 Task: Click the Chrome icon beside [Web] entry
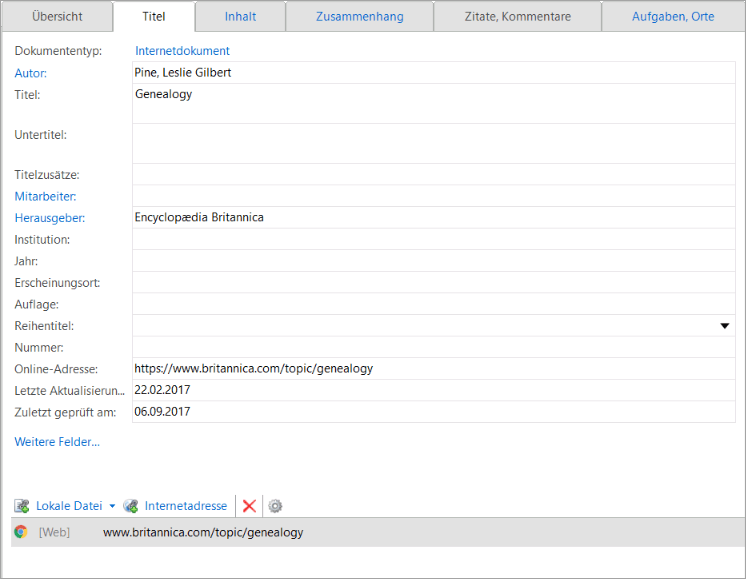(x=21, y=532)
